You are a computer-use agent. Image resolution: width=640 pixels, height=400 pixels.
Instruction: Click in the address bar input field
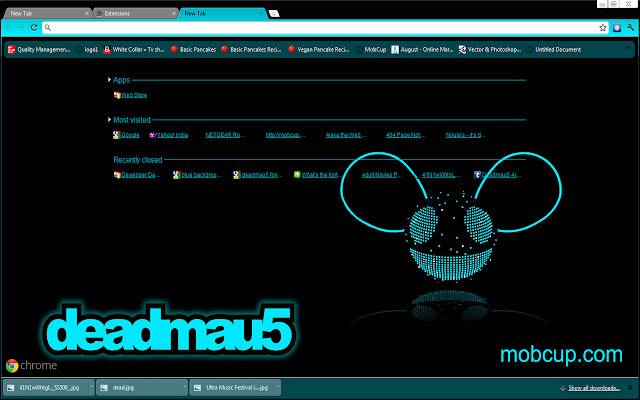[x=324, y=28]
